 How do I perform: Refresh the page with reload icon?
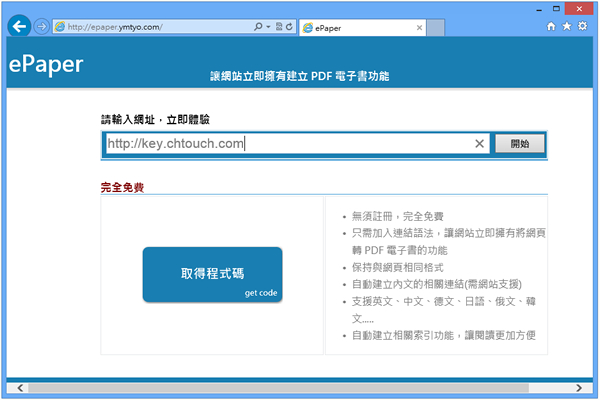tap(289, 26)
